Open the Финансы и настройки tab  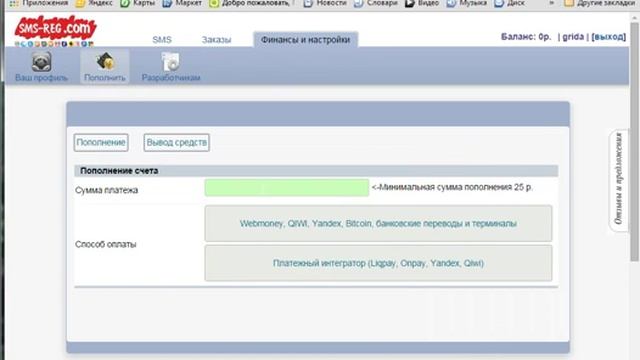click(305, 40)
